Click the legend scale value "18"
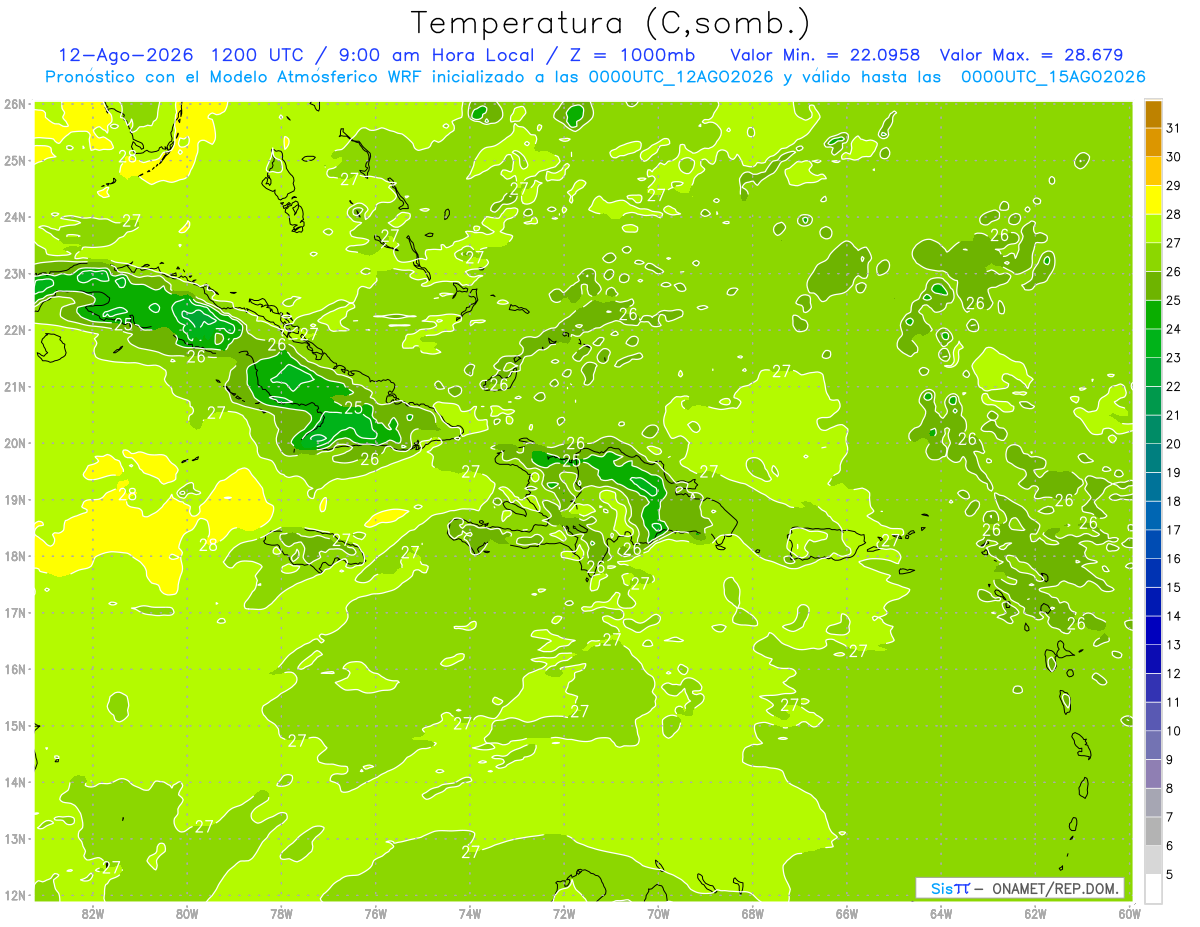Viewport: 1200px width, 927px height. (x=1173, y=501)
